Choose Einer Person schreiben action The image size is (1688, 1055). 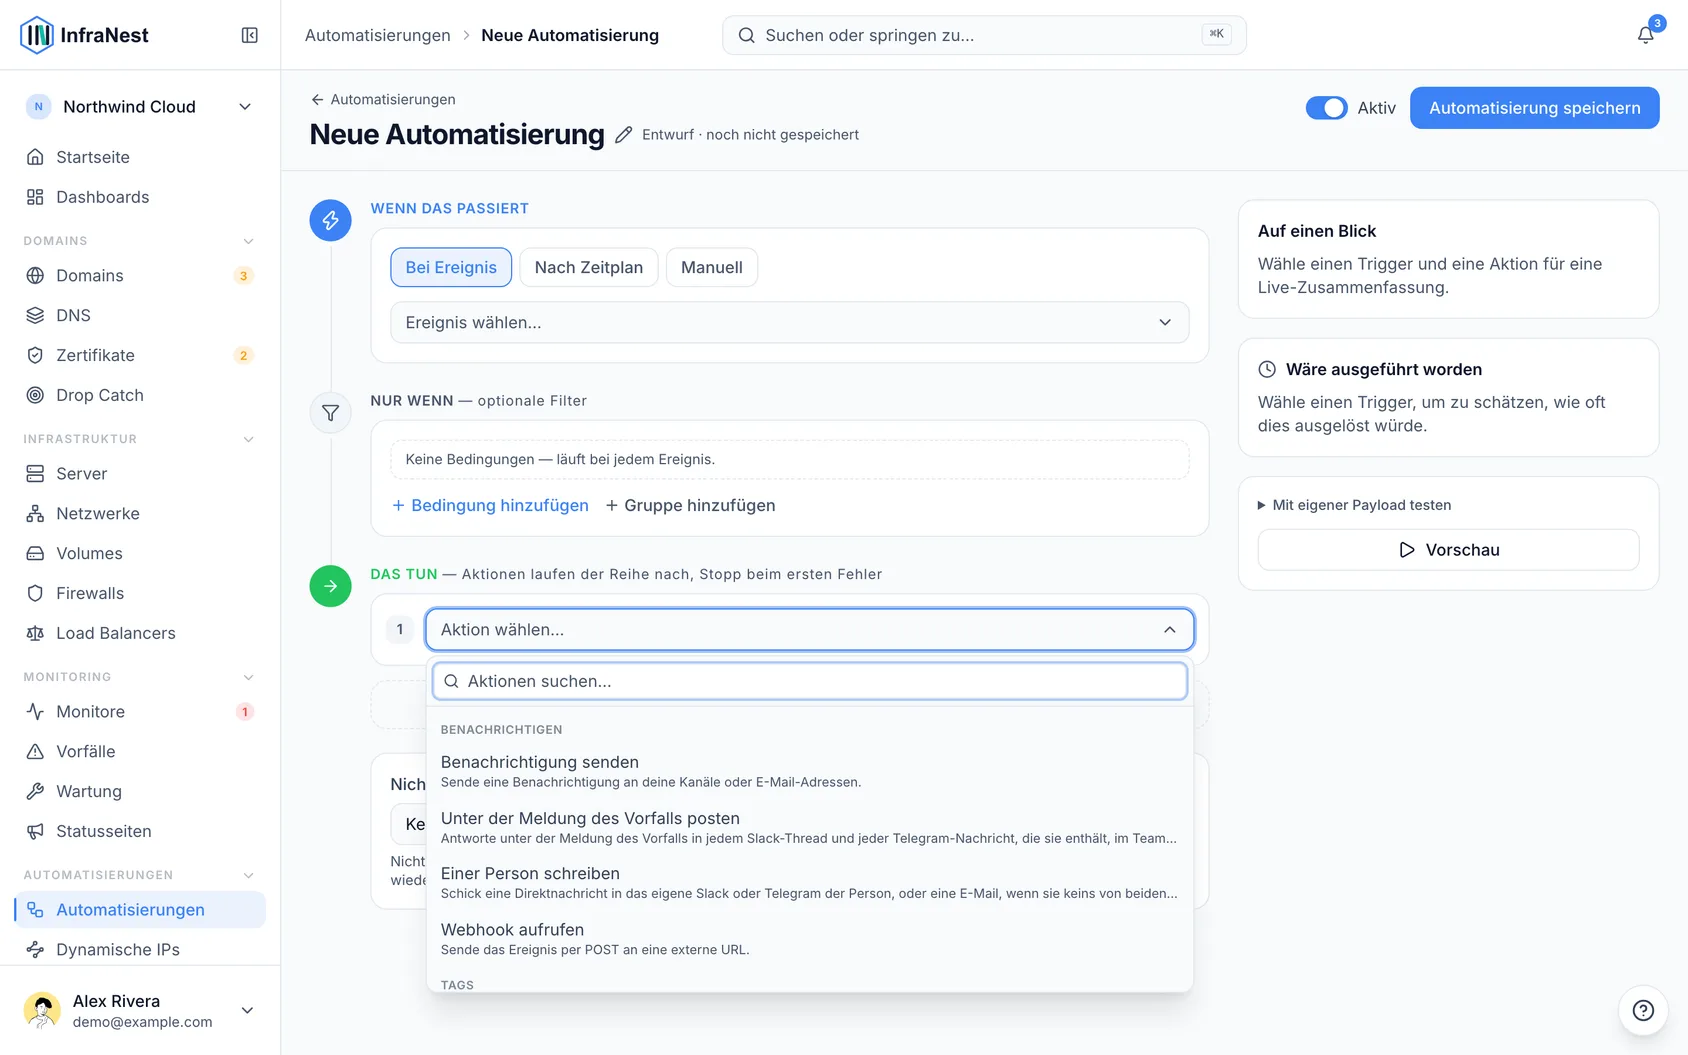tap(810, 882)
